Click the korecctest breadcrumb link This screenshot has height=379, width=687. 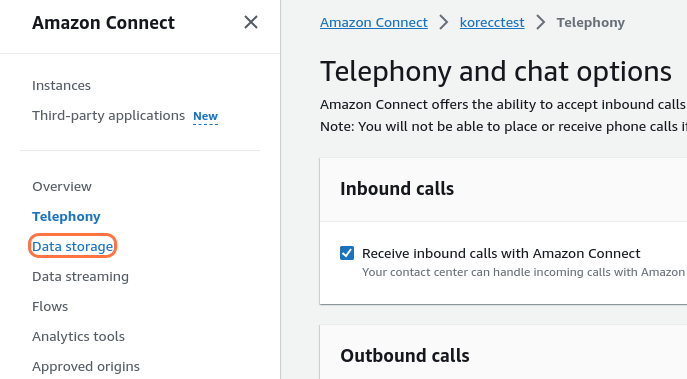click(492, 22)
